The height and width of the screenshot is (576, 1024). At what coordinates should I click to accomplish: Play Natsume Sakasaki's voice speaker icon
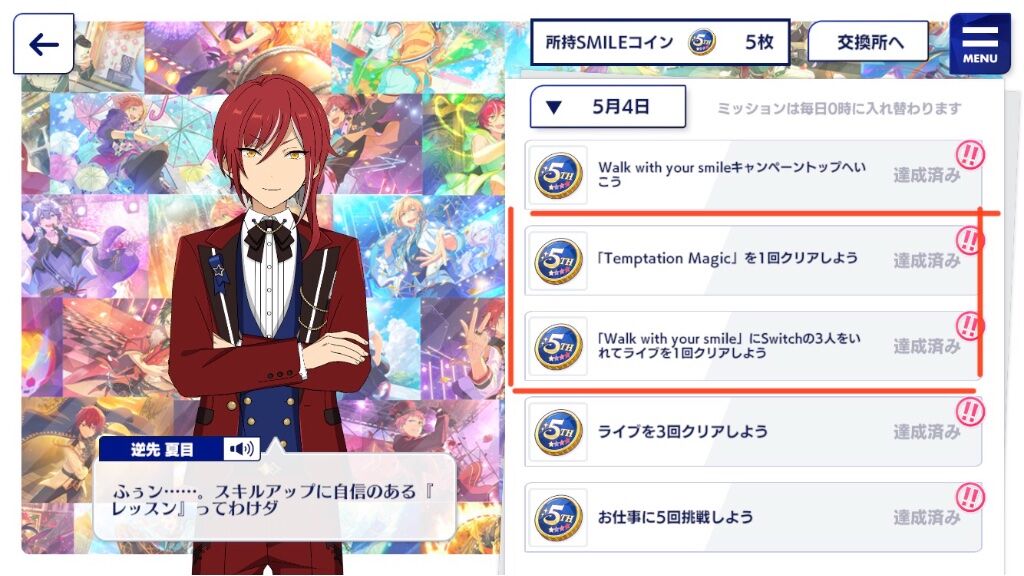242,449
